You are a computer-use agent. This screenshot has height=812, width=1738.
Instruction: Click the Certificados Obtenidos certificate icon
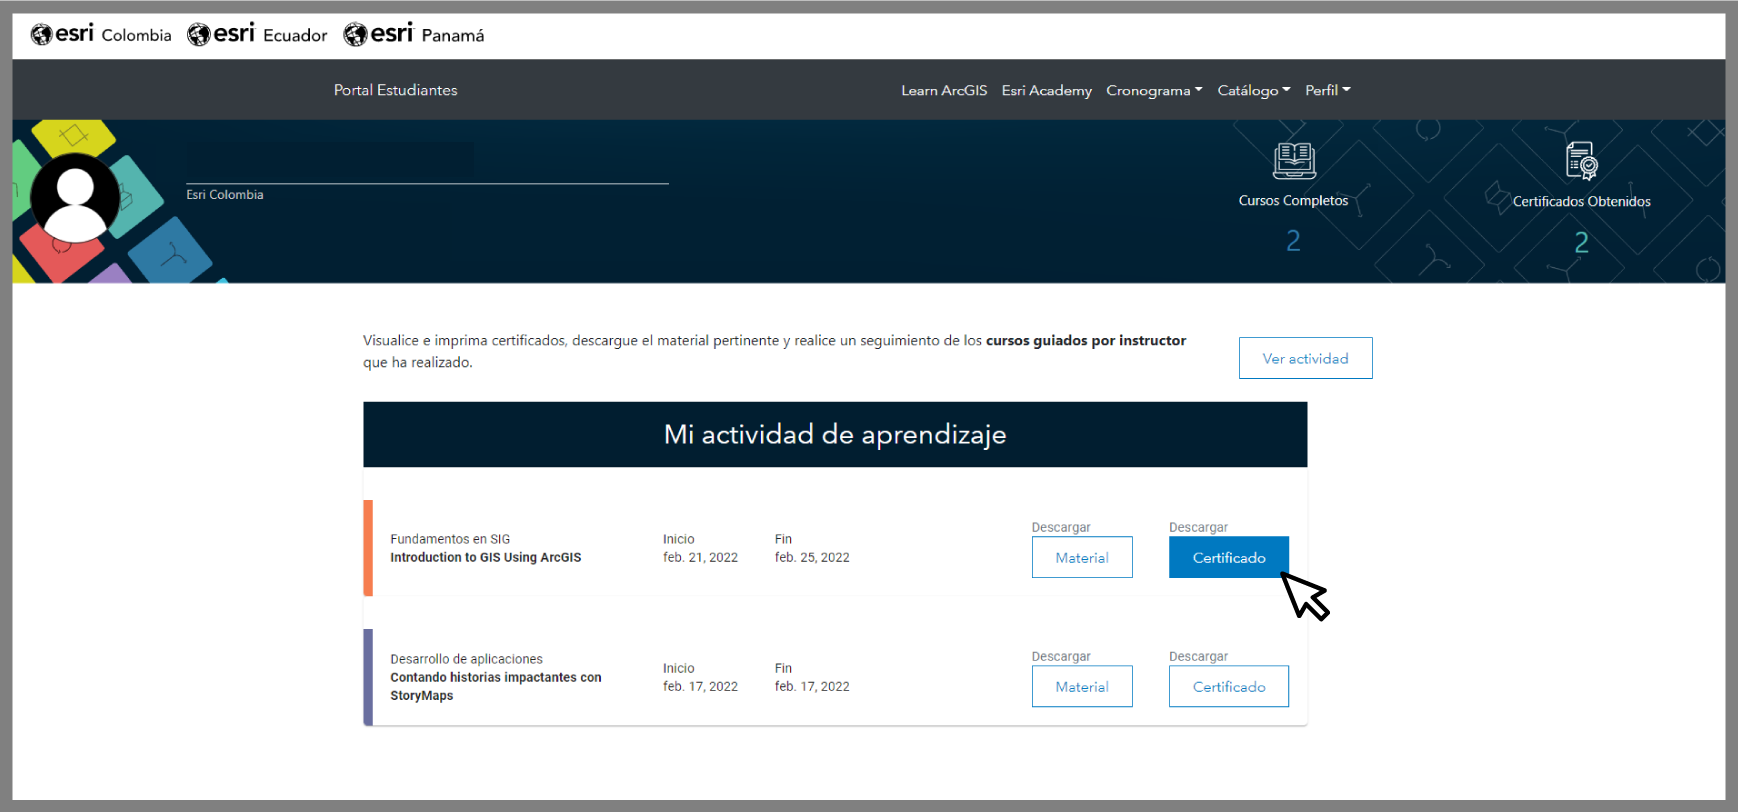point(1582,160)
